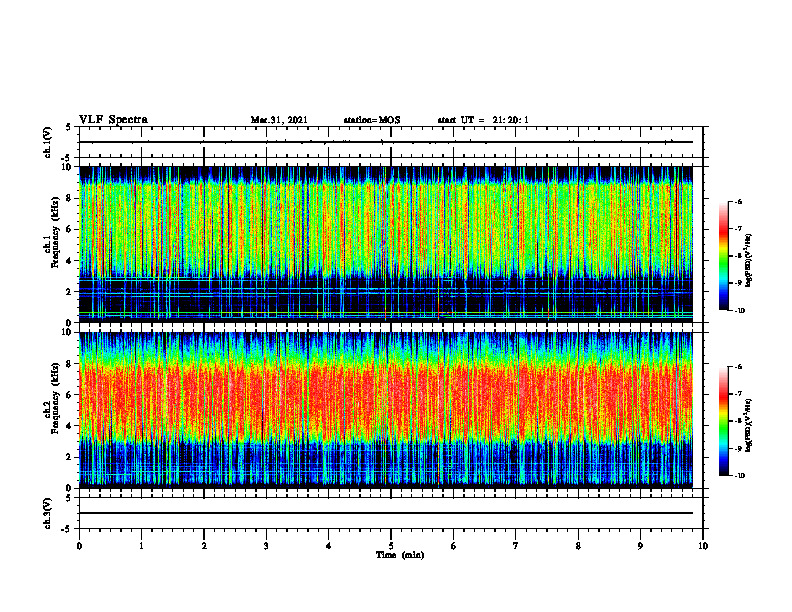The image size is (792, 612).
Task: Click the '5' tick label of ch.1(V) axis
Action: tap(68, 127)
